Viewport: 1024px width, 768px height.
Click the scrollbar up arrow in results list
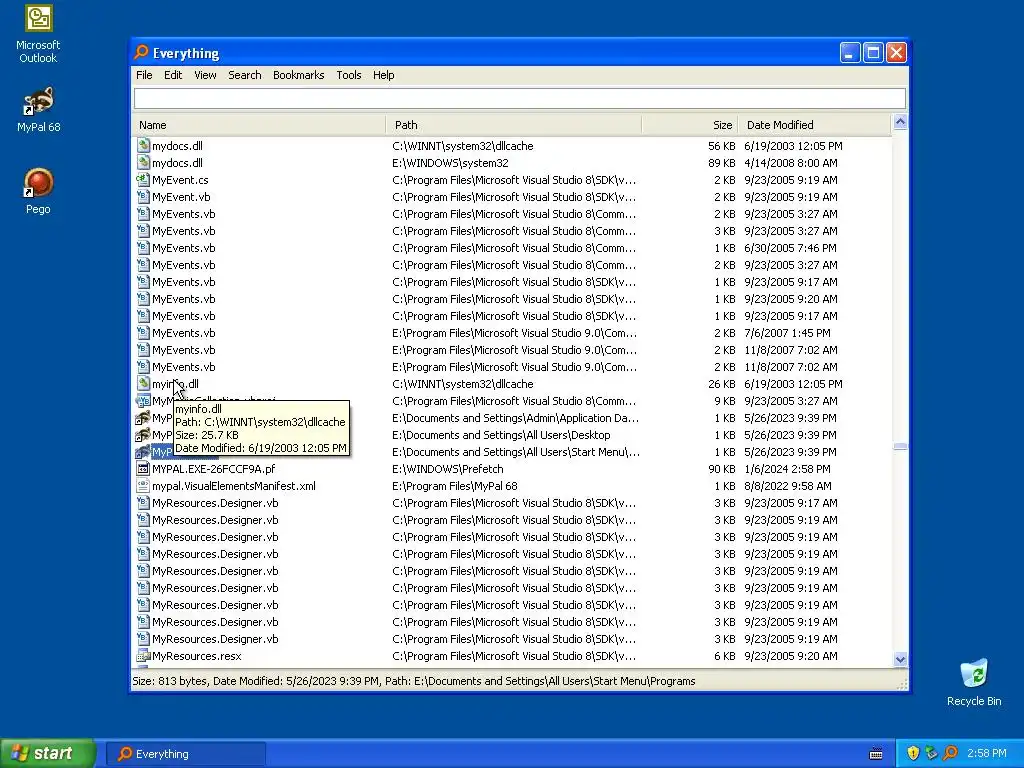(900, 122)
